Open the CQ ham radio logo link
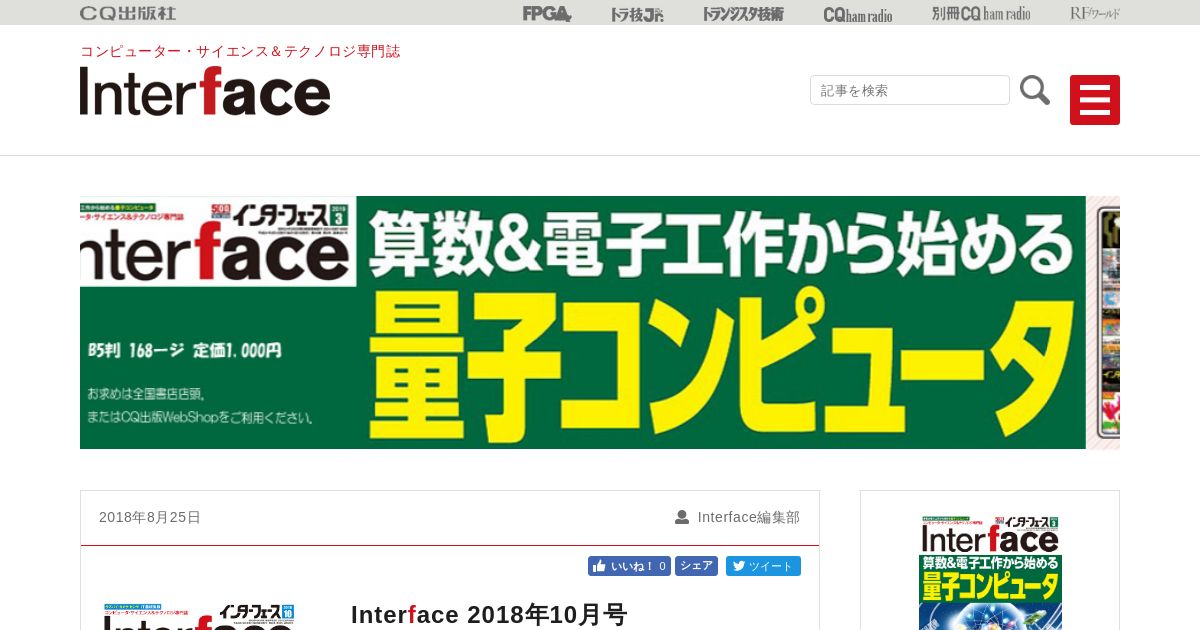 pos(858,14)
